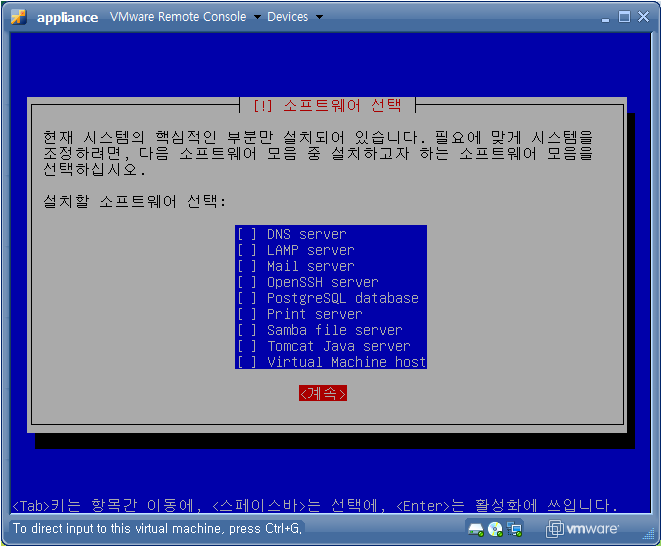This screenshot has height=547, width=662.
Task: Click the 'To direct input' status message
Action: point(157,528)
